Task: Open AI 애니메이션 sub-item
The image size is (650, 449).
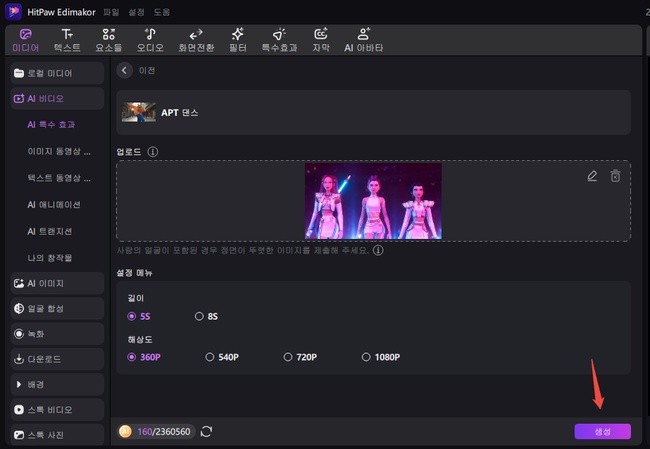Action: point(54,205)
